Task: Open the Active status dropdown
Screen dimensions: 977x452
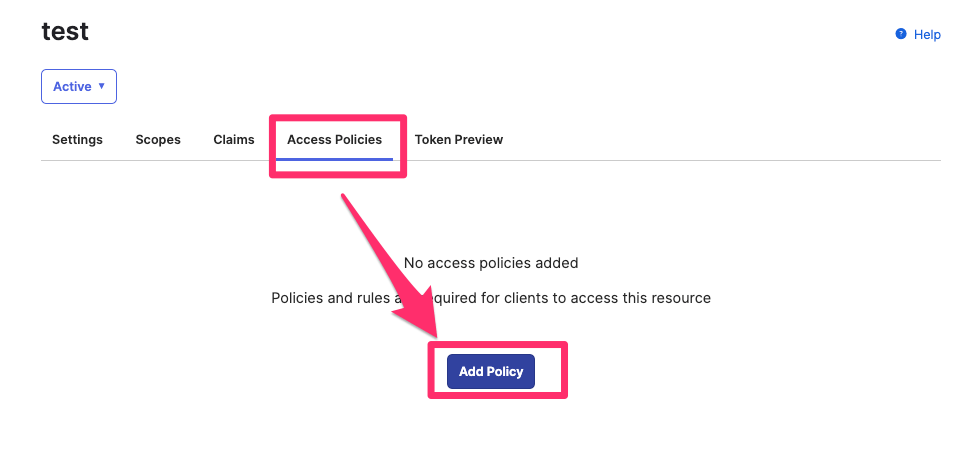Action: pyautogui.click(x=79, y=87)
